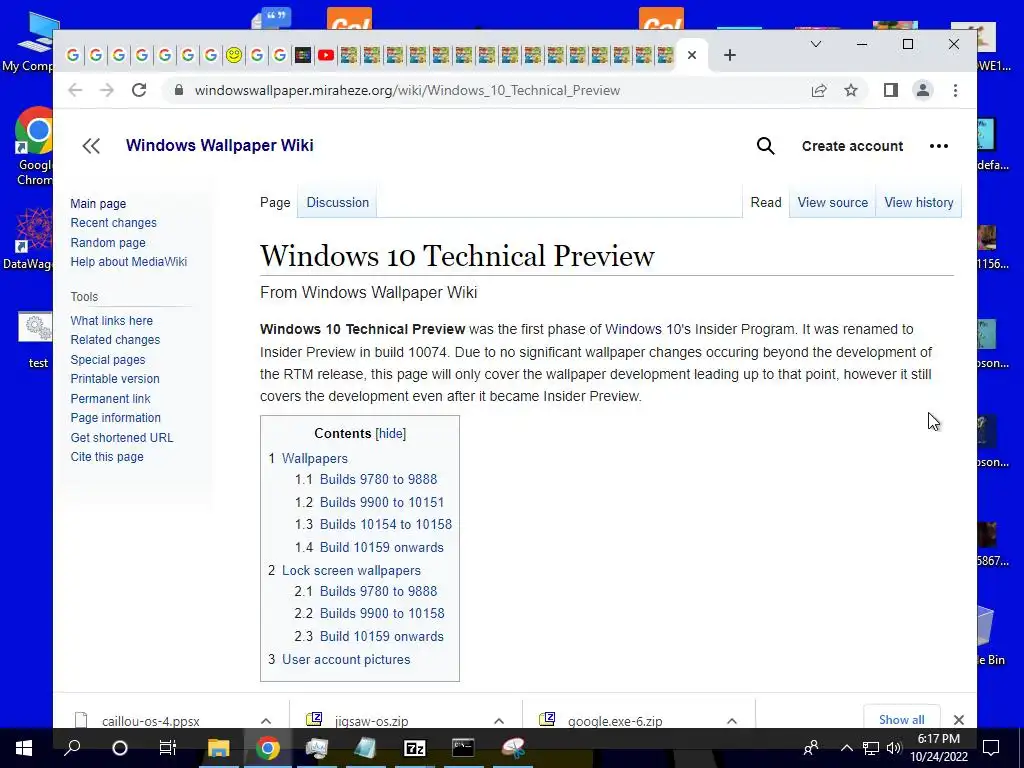Expand jigsaw-os.zip download options

(499, 721)
